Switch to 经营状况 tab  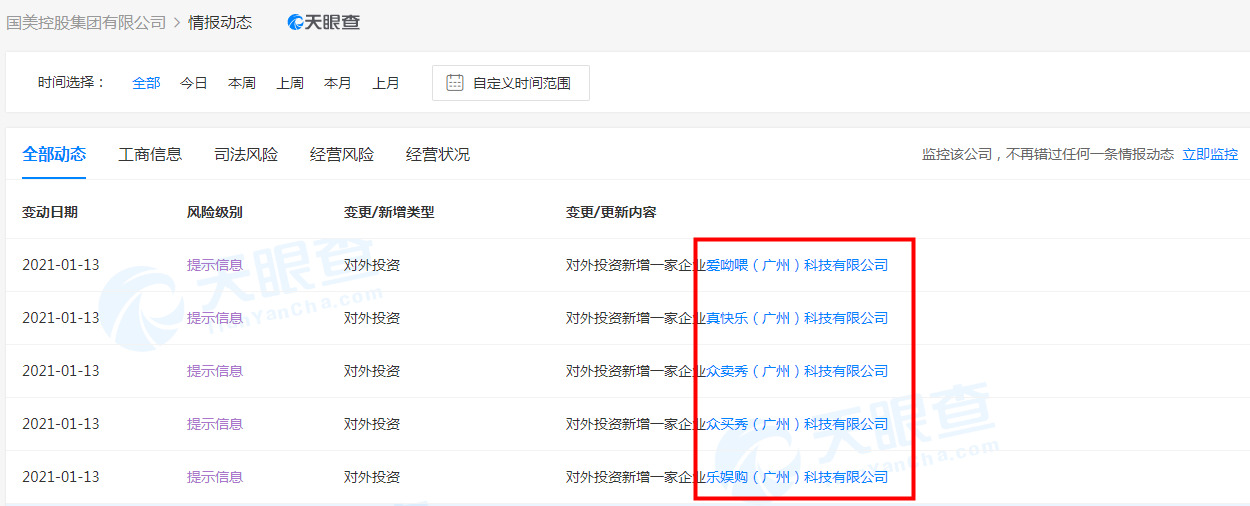click(438, 154)
